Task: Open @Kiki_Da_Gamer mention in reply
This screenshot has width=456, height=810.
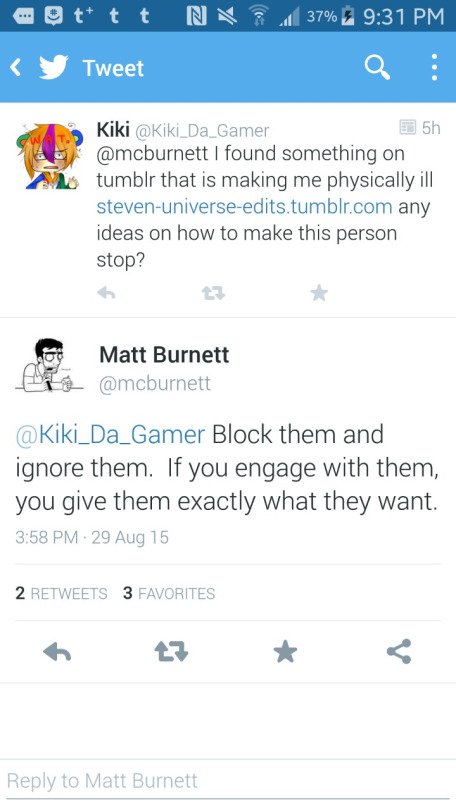Action: (110, 434)
